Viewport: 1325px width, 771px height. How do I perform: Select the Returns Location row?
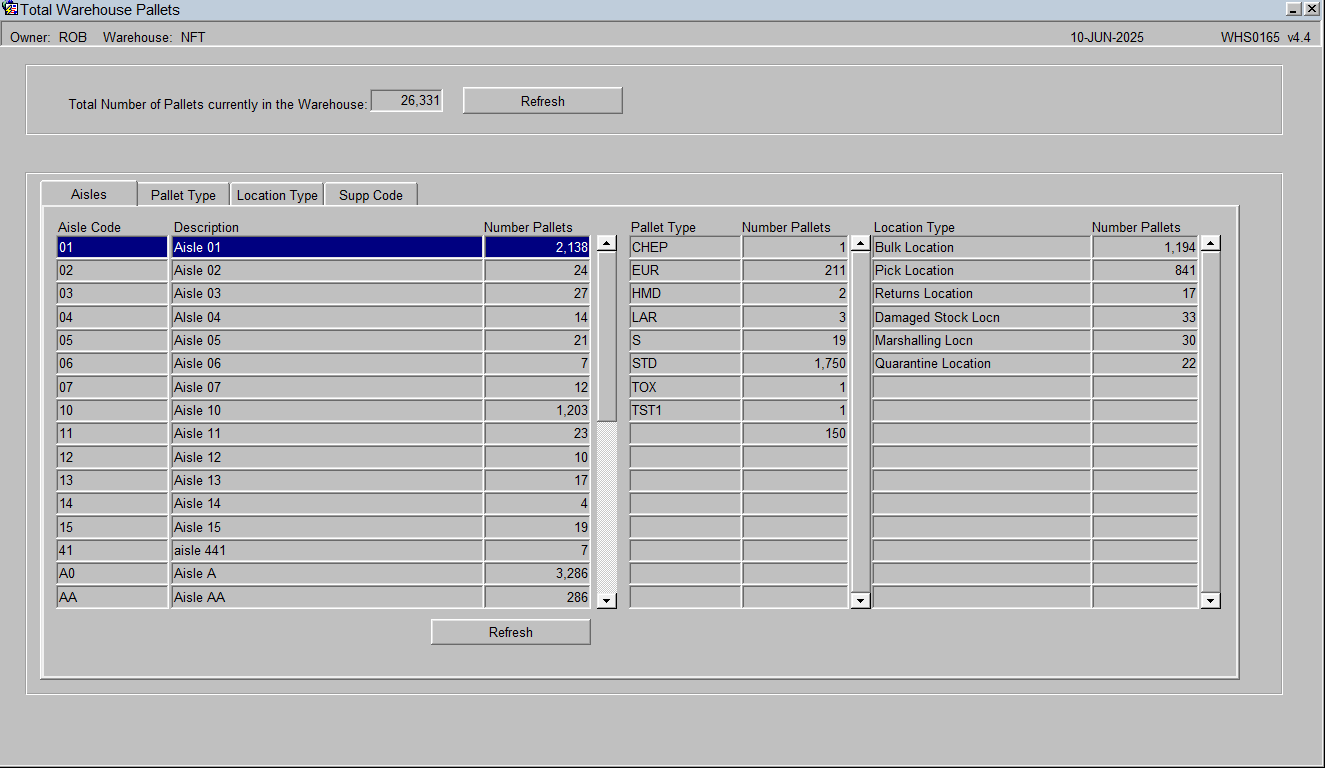click(981, 293)
